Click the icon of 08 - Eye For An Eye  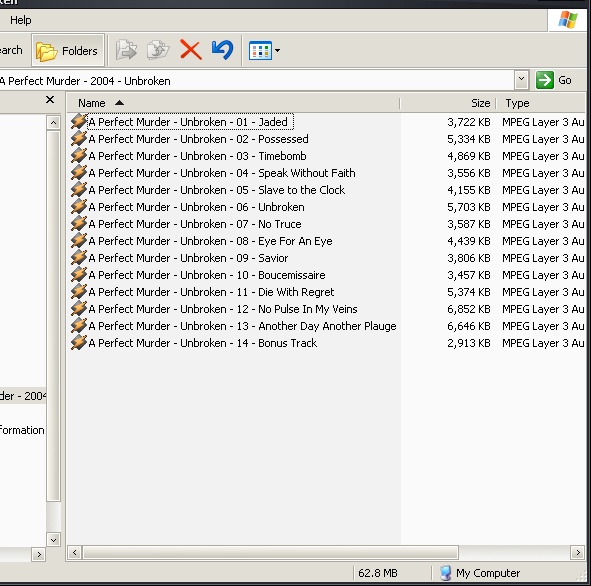pyautogui.click(x=79, y=240)
